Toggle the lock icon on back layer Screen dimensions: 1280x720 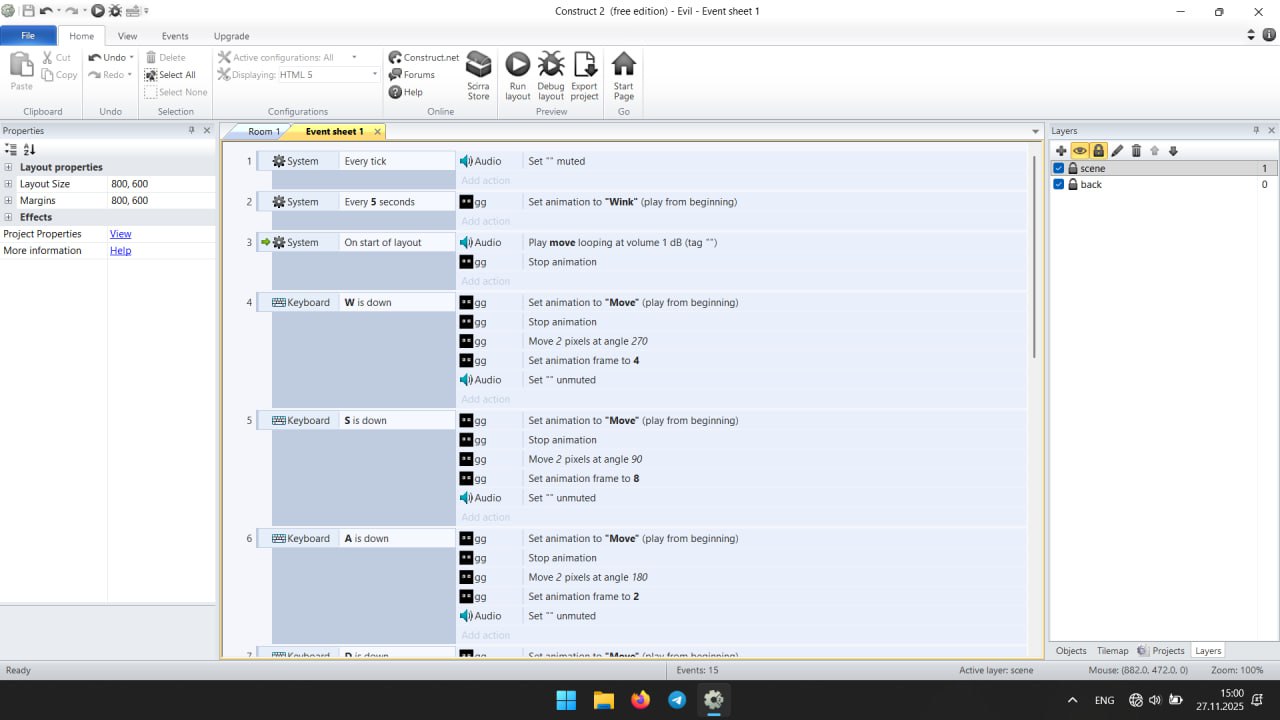[x=1073, y=185]
